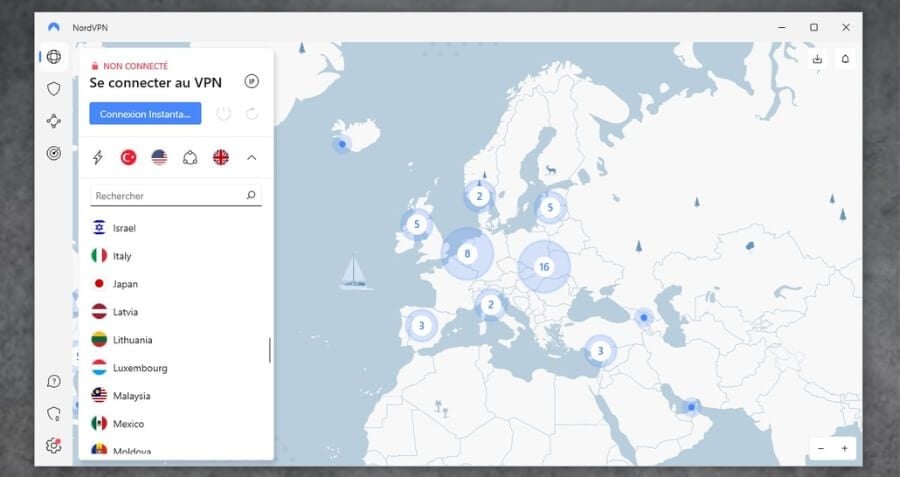The width and height of the screenshot is (900, 477).
Task: Click the search magnifier icon
Action: [x=251, y=195]
